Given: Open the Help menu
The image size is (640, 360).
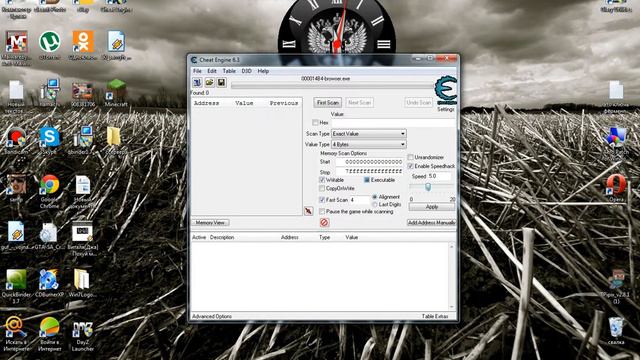Looking at the screenshot, I should pyautogui.click(x=263, y=71).
